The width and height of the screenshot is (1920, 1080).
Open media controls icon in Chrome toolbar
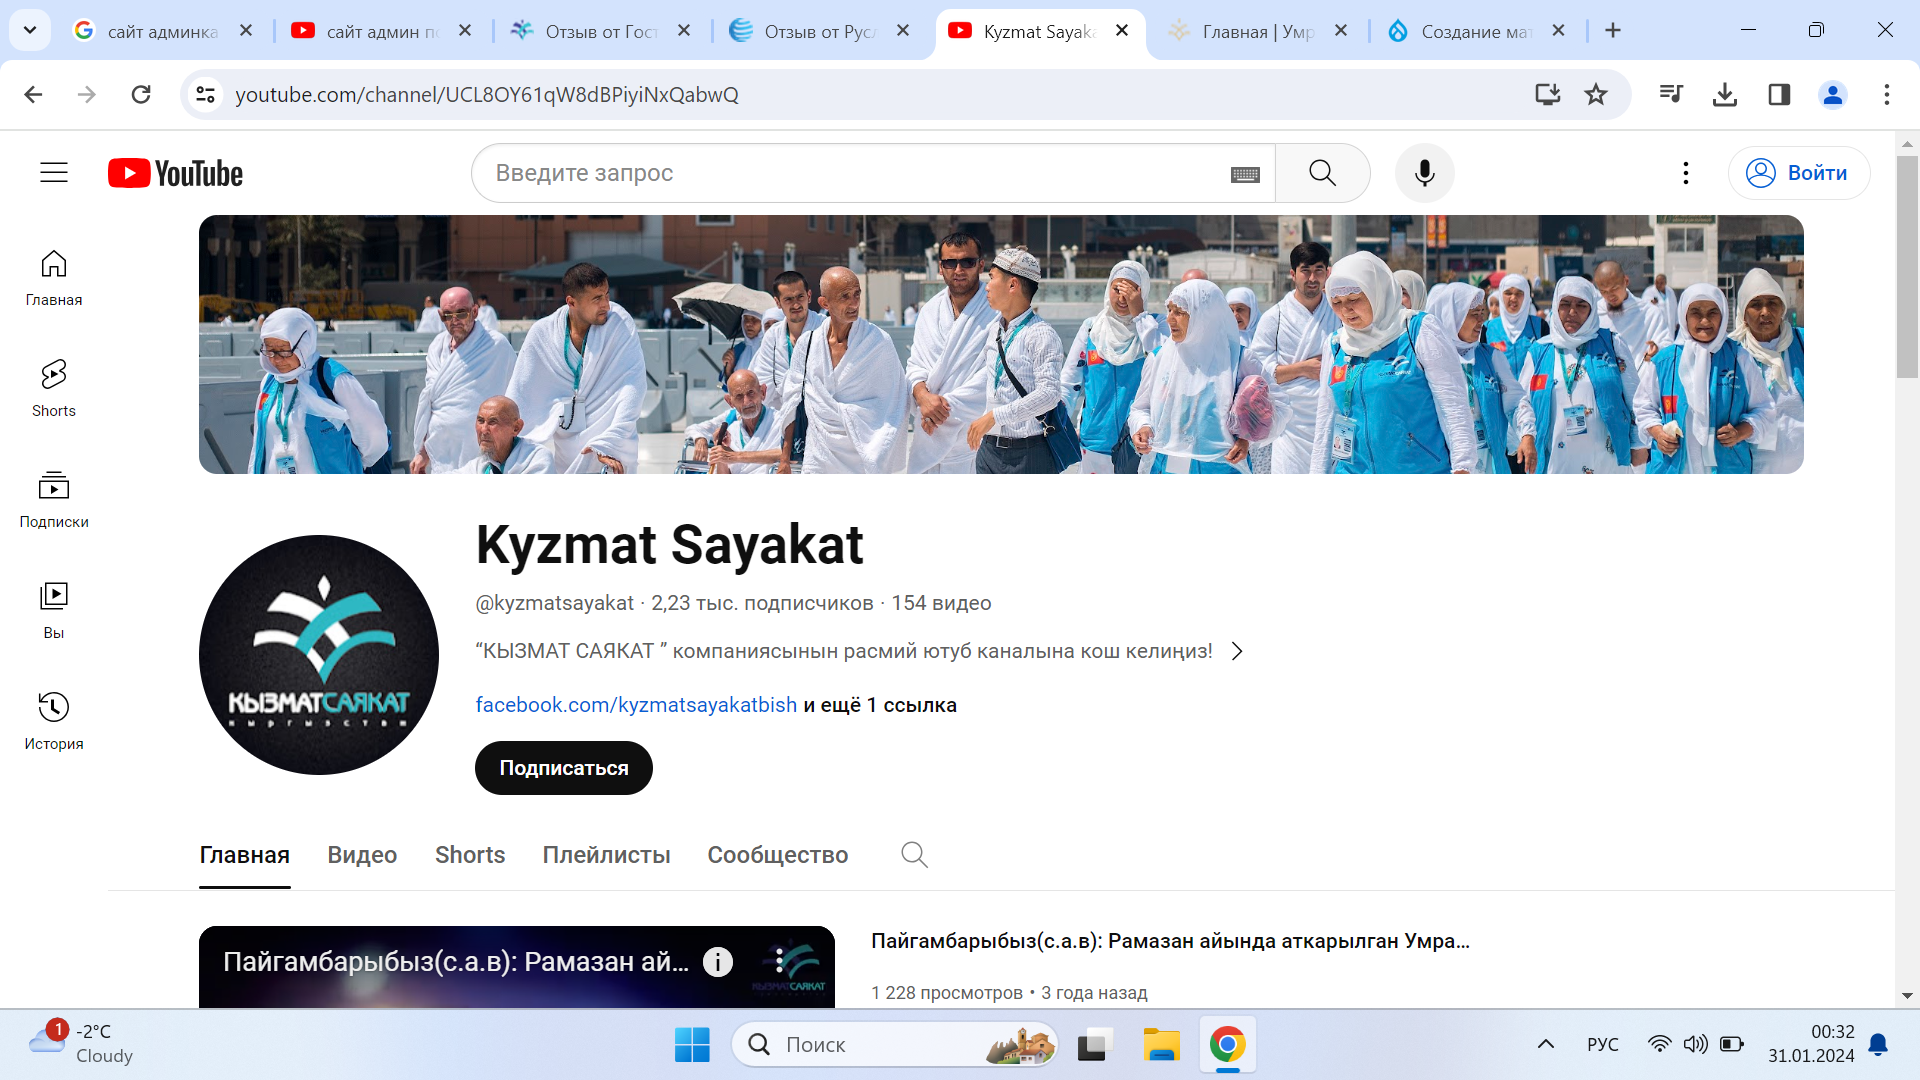tap(1671, 94)
